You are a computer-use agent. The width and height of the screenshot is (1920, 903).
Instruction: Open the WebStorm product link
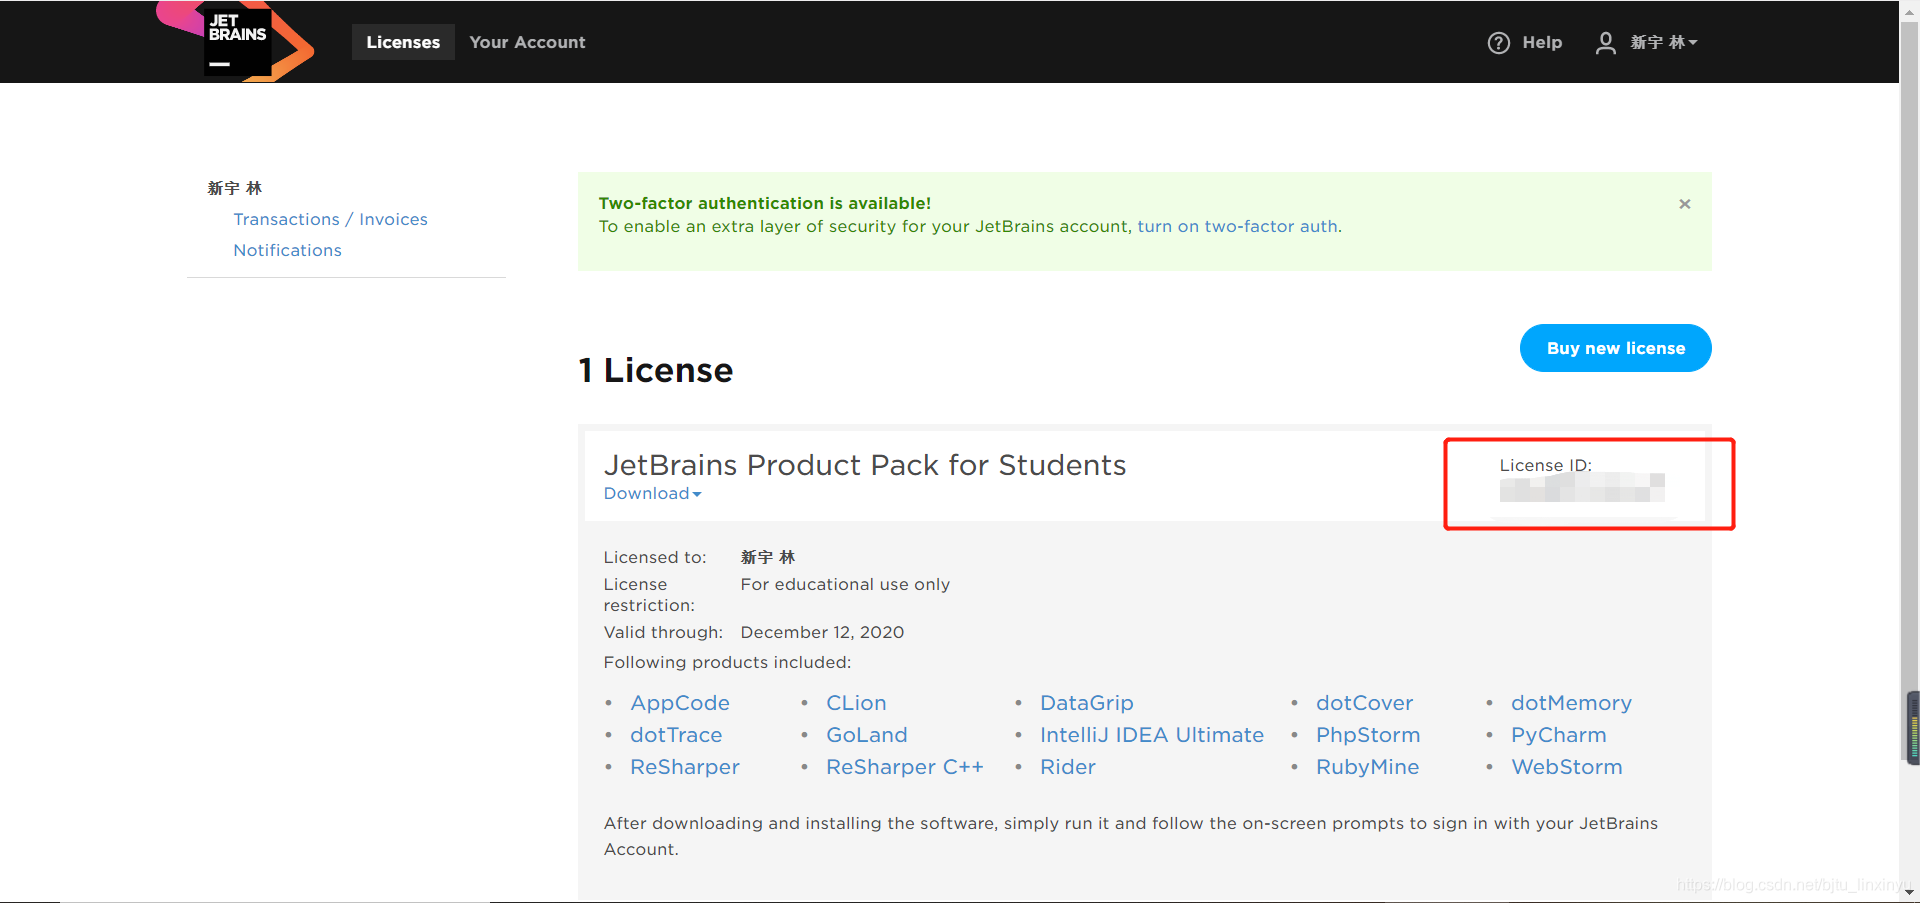pyautogui.click(x=1567, y=767)
